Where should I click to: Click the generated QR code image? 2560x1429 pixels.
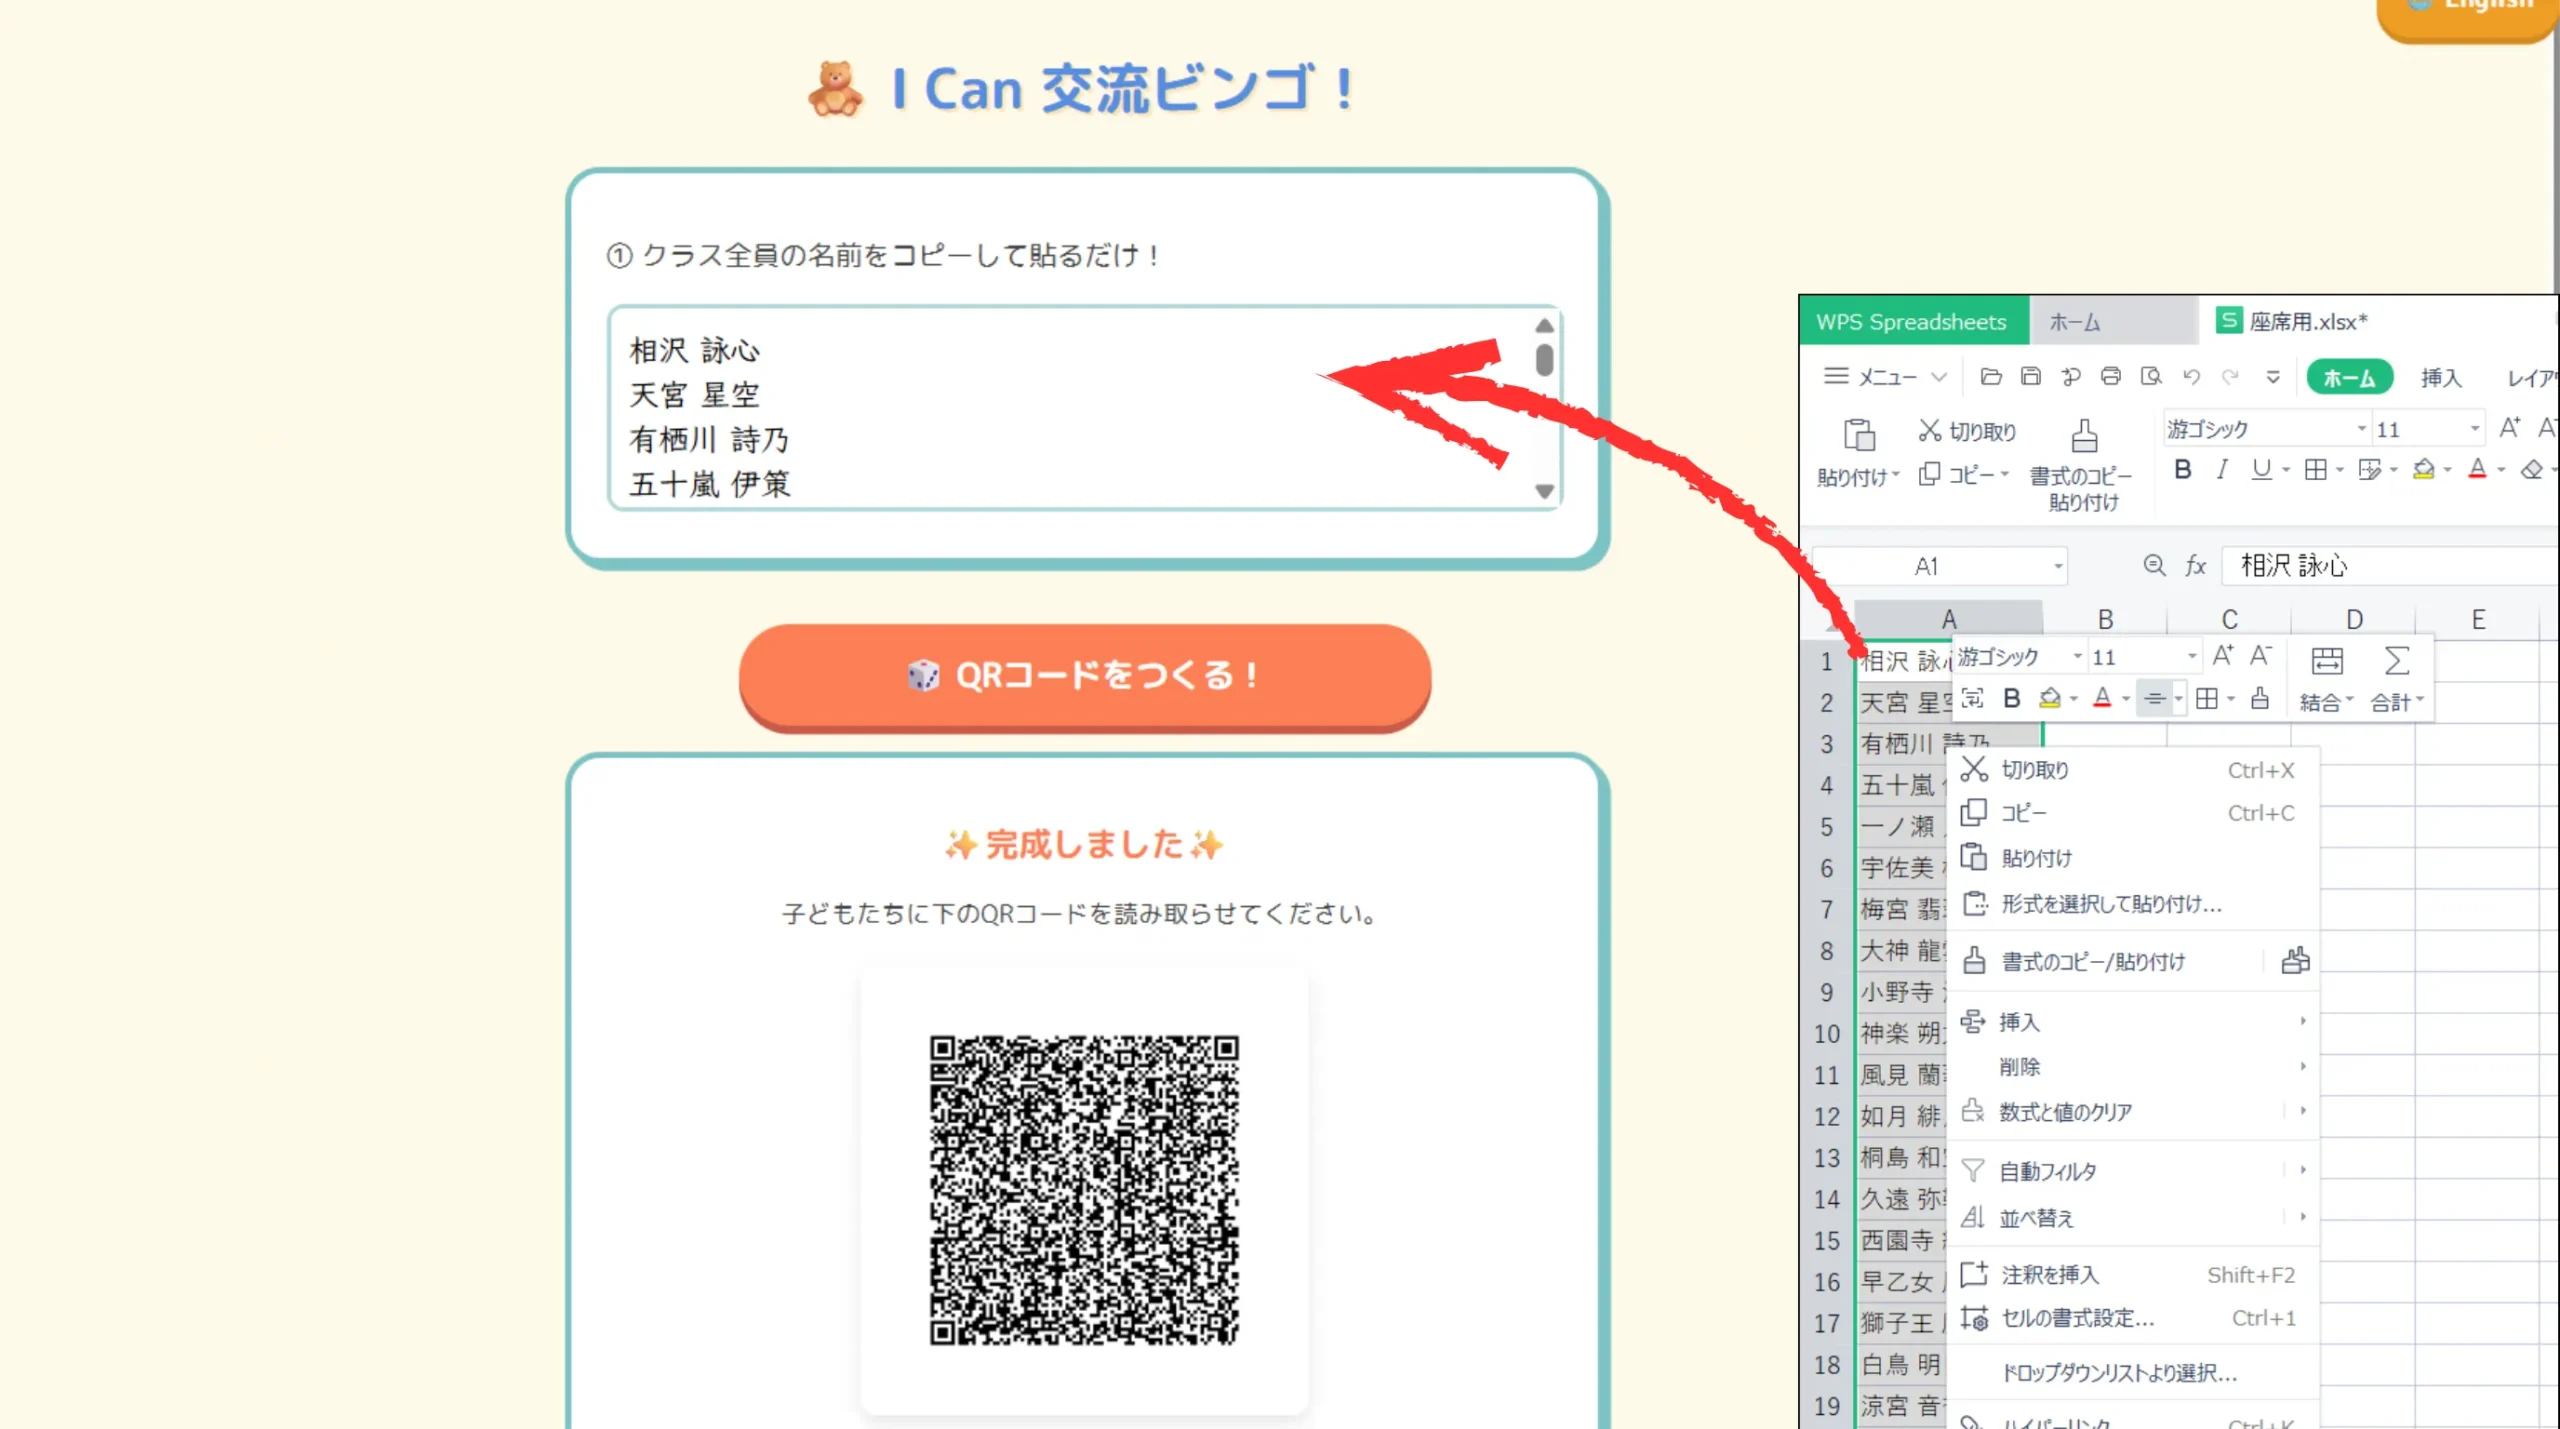(1084, 1190)
